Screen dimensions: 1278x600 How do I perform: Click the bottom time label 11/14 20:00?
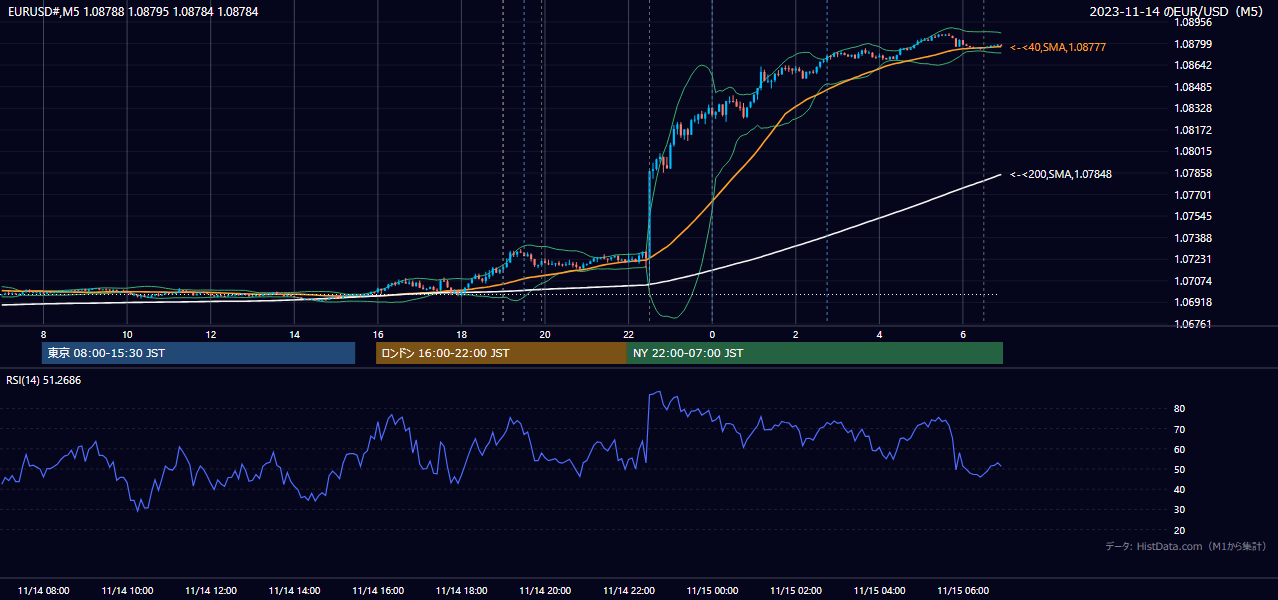tap(545, 591)
